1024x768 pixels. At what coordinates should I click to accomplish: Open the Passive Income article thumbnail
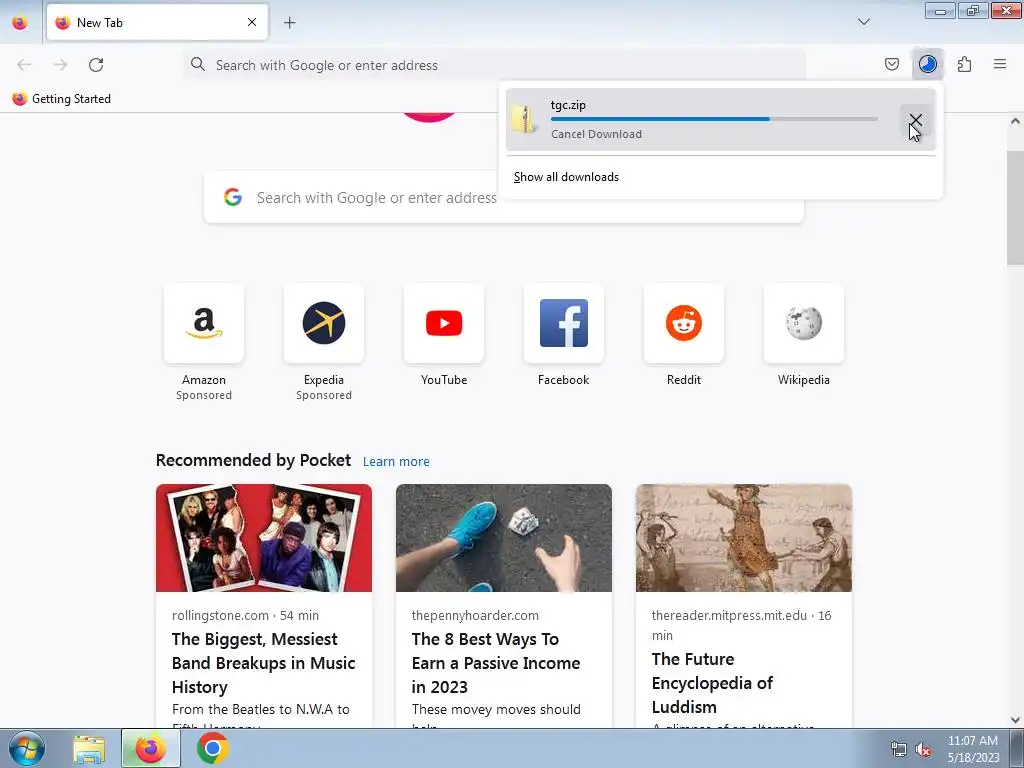(504, 538)
